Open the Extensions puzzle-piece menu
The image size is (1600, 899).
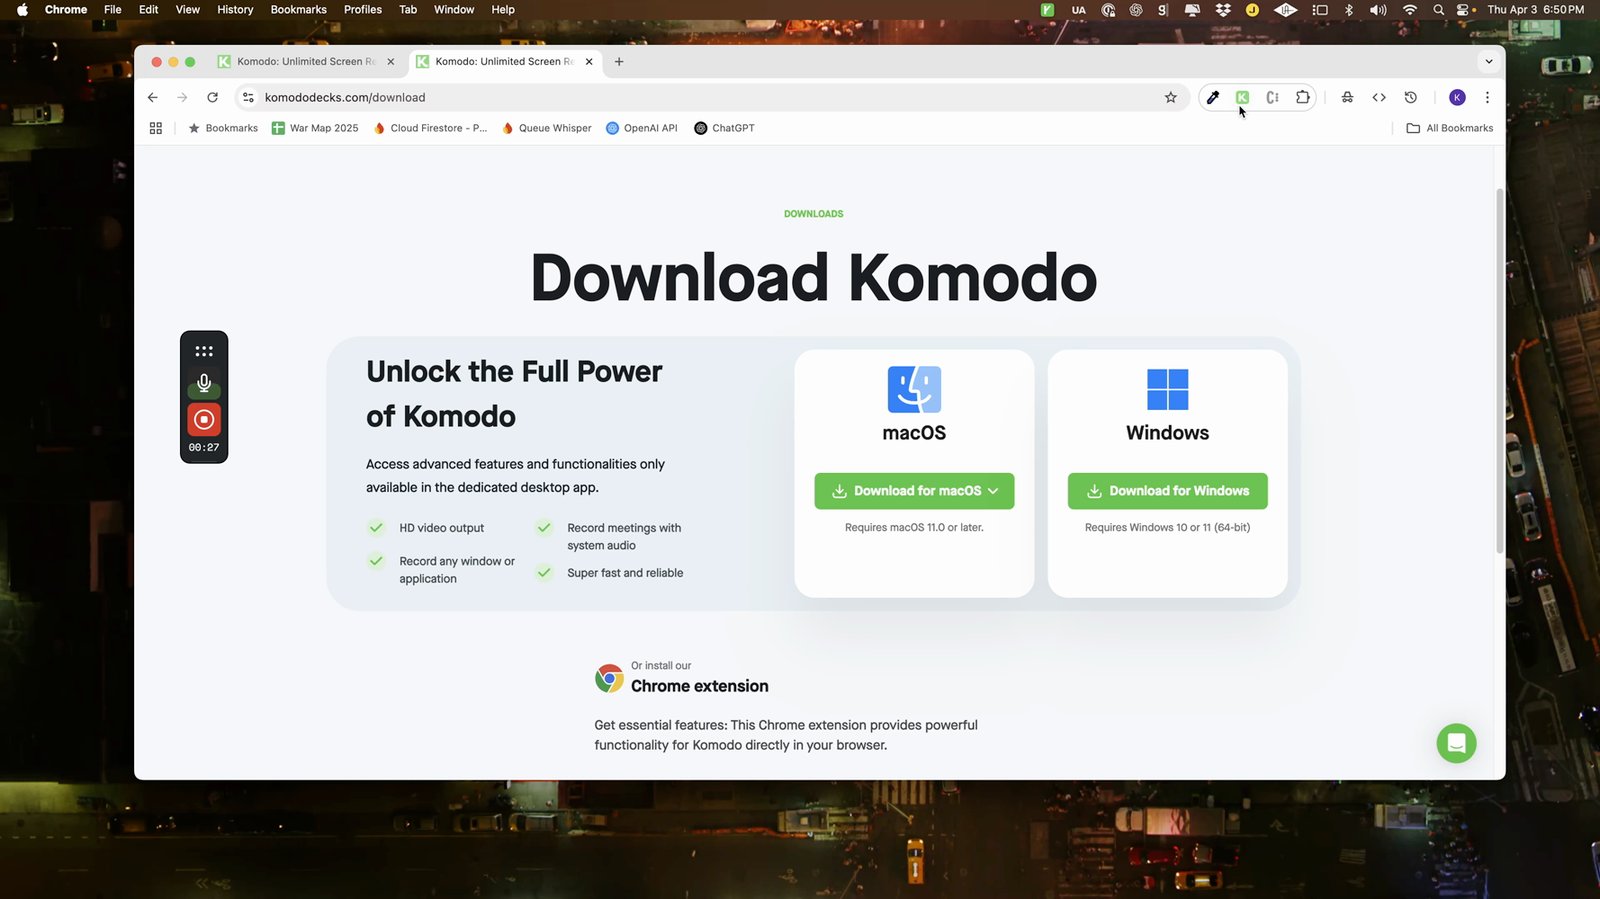point(1302,97)
